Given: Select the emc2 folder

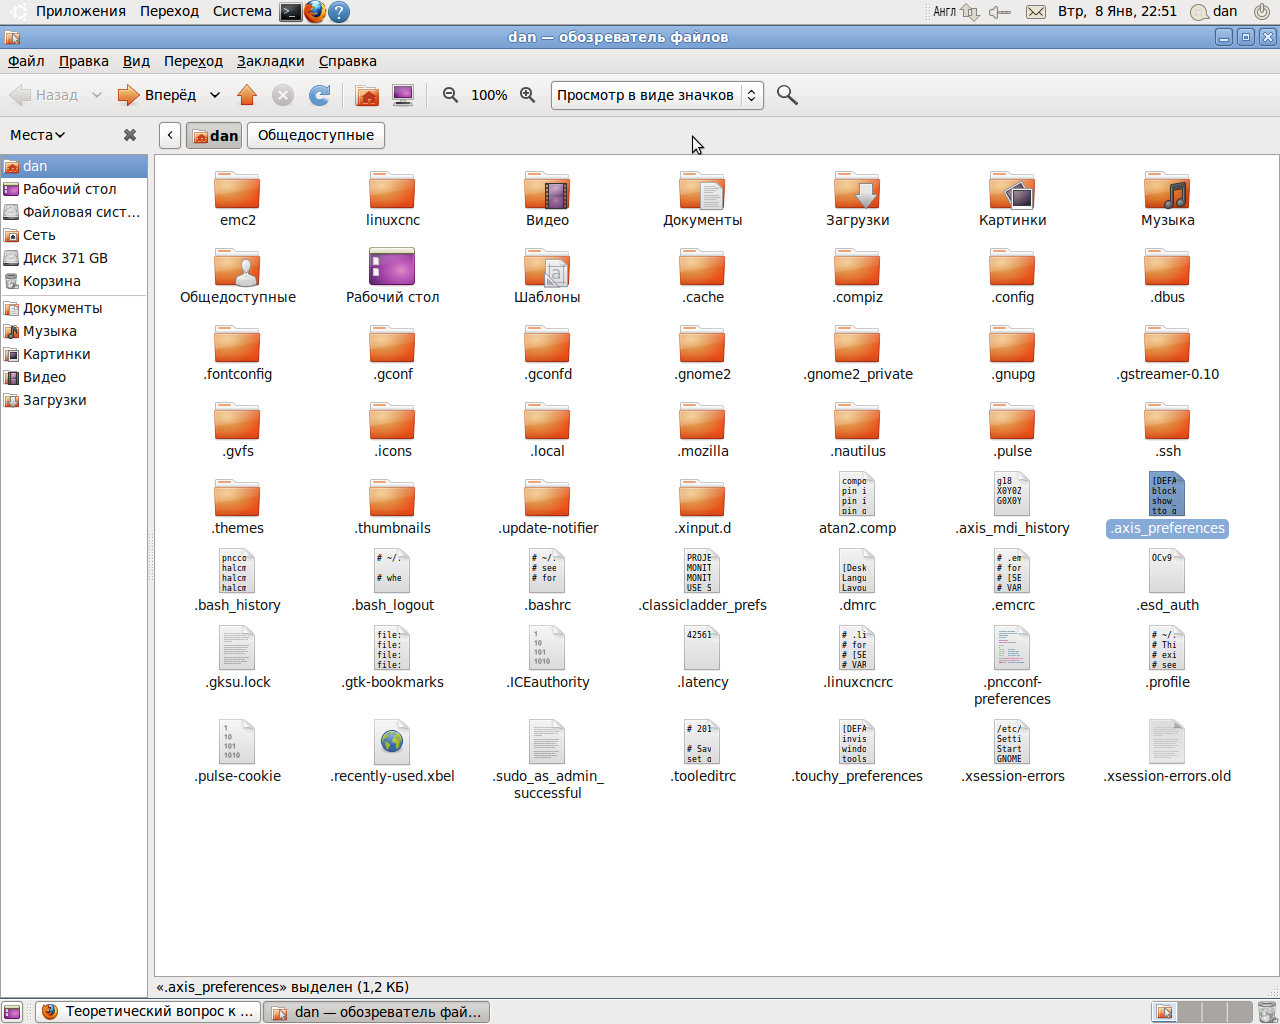Looking at the screenshot, I should tap(238, 199).
